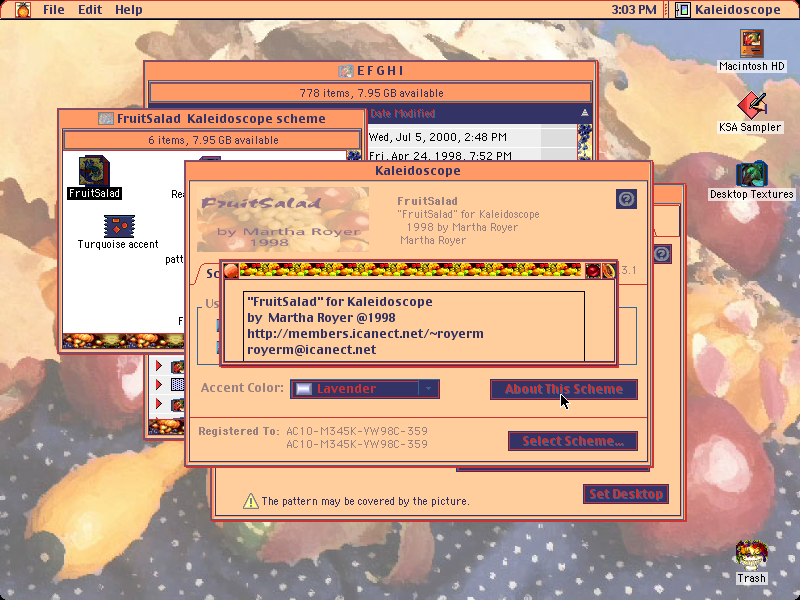Screen dimensions: 800x600
Task: Click the fruit-patterned horizontal scrollbar in FruitSalad window
Action: click(123, 340)
